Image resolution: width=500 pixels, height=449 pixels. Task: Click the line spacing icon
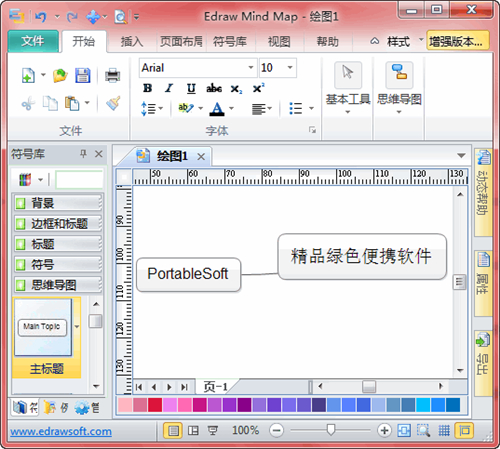click(x=148, y=109)
